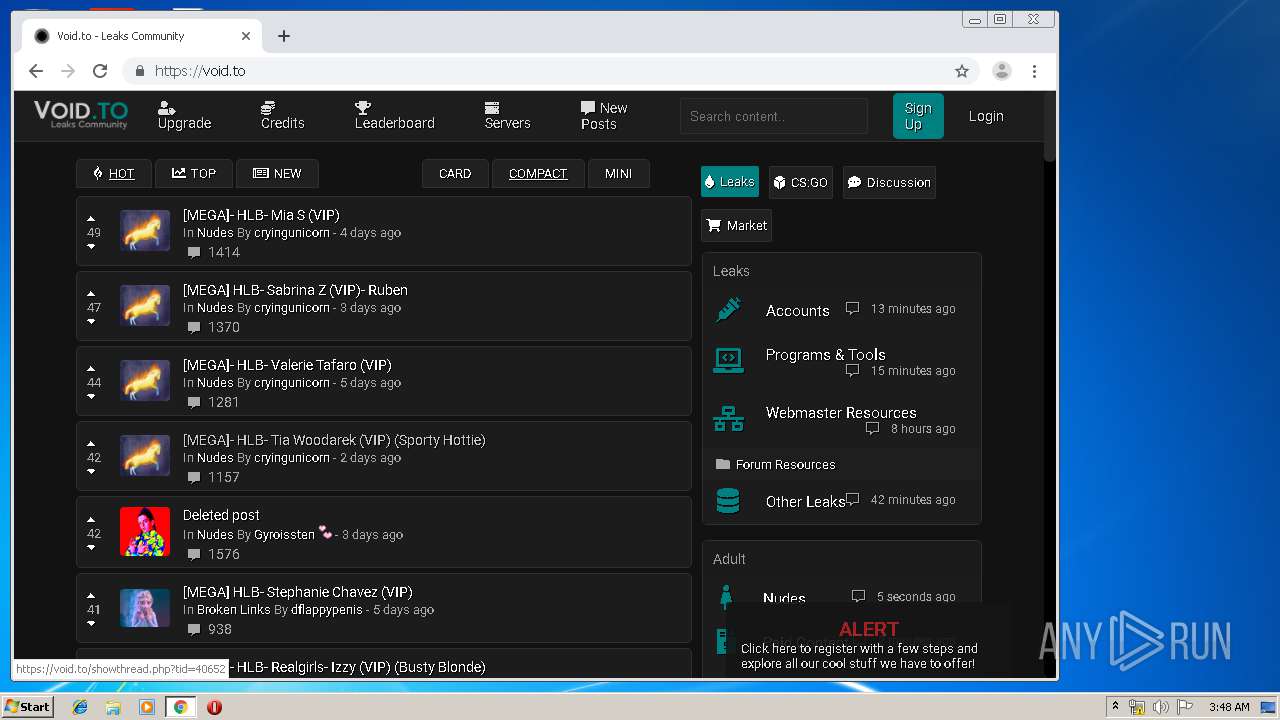This screenshot has height=720, width=1280.
Task: Select the CS:GO category tab
Action: (x=801, y=182)
